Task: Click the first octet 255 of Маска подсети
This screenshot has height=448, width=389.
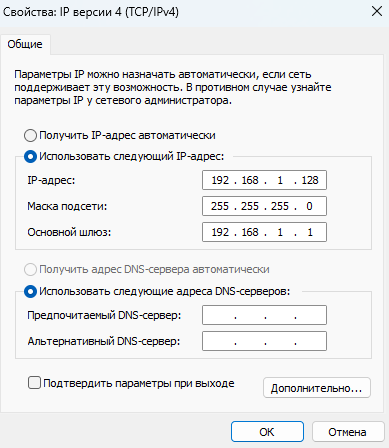Action: click(220, 206)
